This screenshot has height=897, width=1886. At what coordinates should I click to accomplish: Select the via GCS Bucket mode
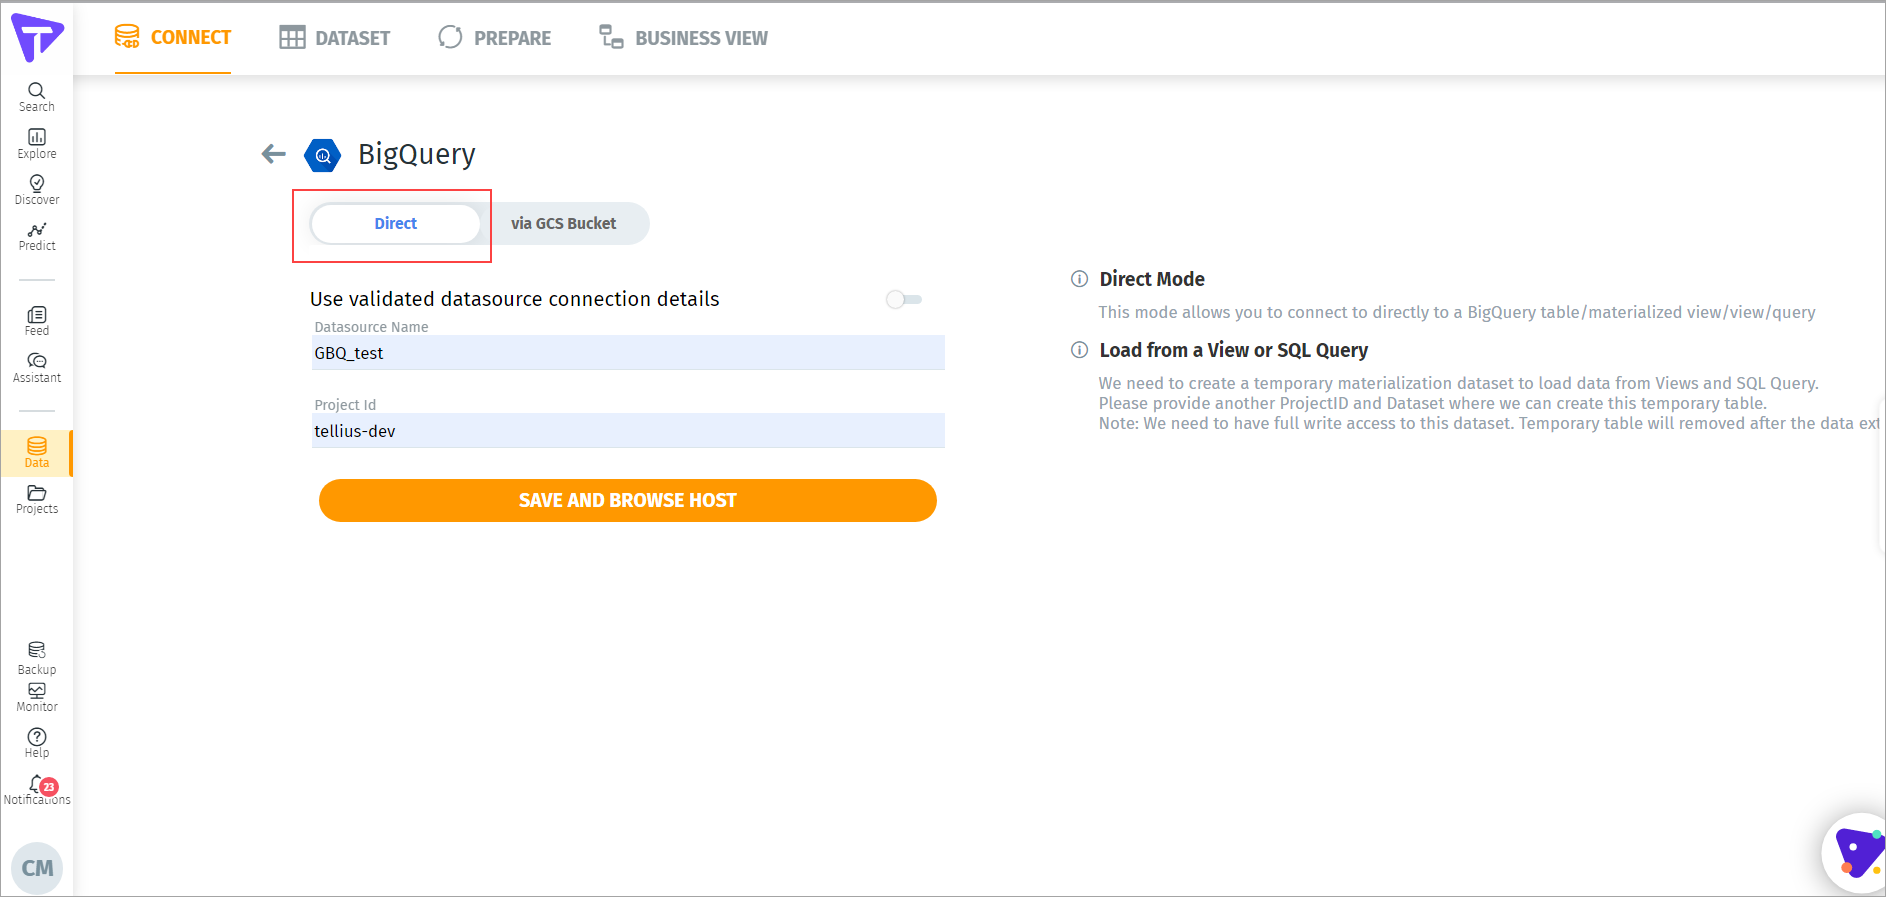point(563,224)
